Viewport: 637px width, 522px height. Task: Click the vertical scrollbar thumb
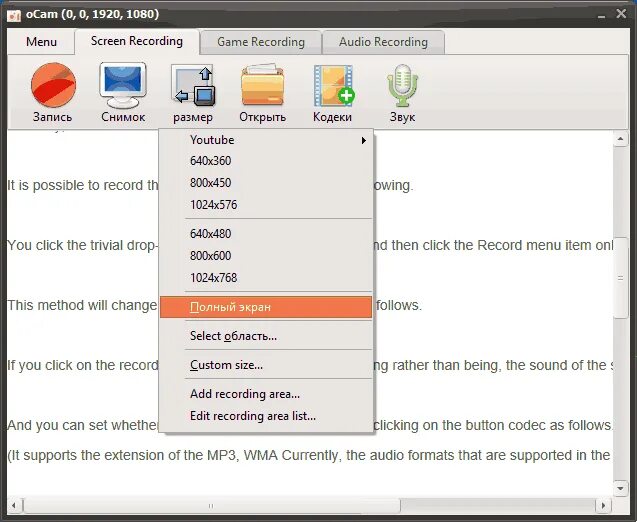click(620, 278)
